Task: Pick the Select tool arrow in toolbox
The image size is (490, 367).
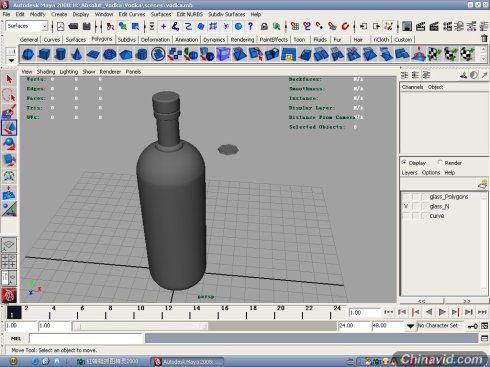Action: click(x=9, y=79)
